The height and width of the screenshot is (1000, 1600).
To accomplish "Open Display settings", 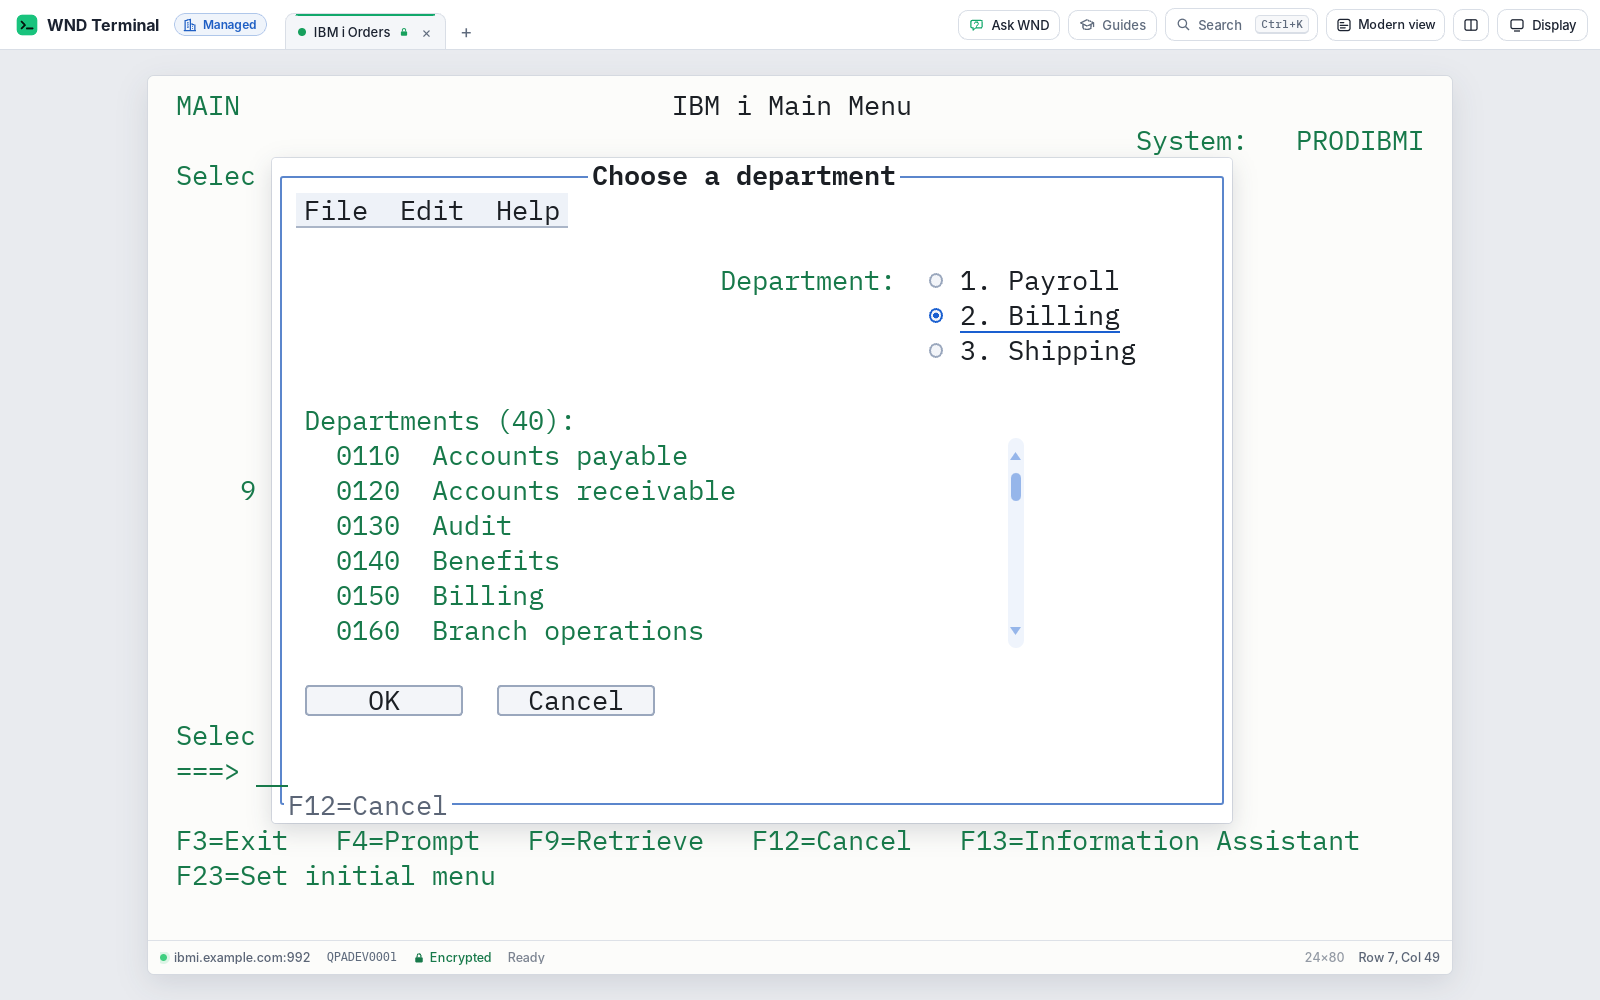I will (1542, 25).
